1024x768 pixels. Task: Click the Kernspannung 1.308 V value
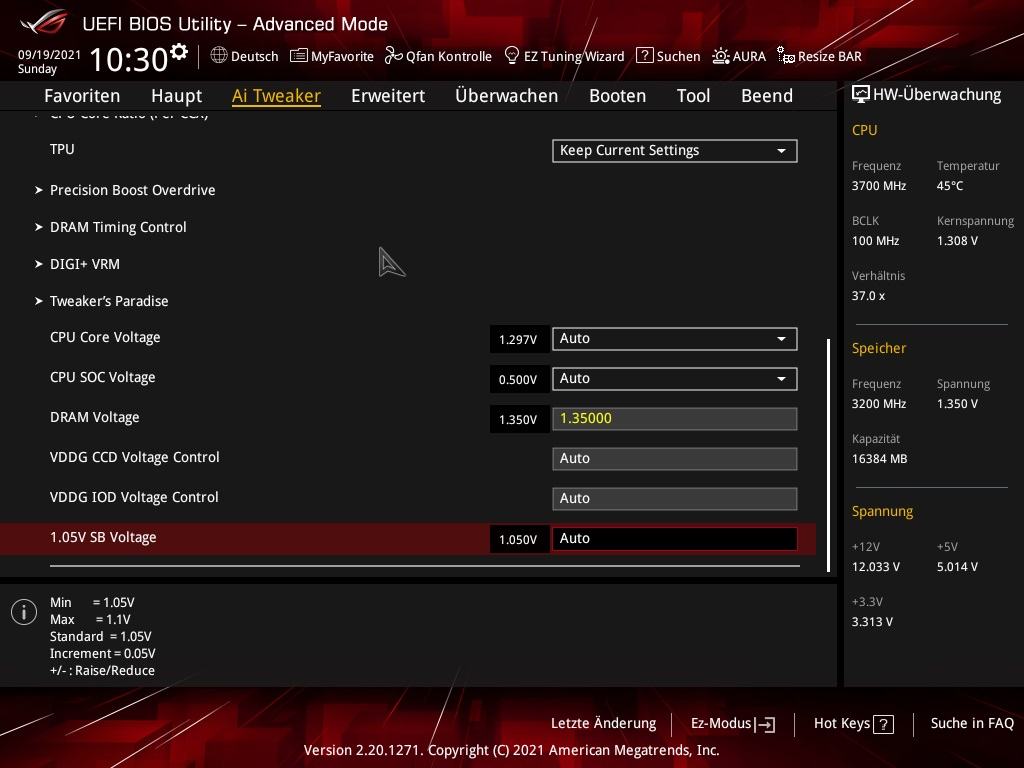957,241
